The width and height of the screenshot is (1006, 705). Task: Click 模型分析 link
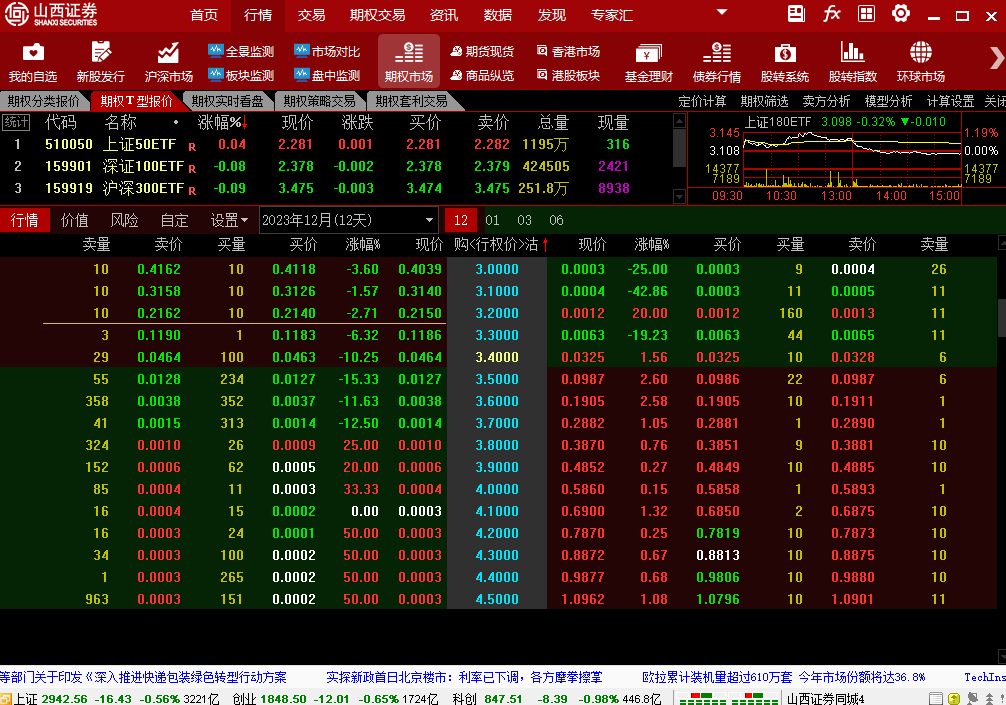pyautogui.click(x=889, y=101)
